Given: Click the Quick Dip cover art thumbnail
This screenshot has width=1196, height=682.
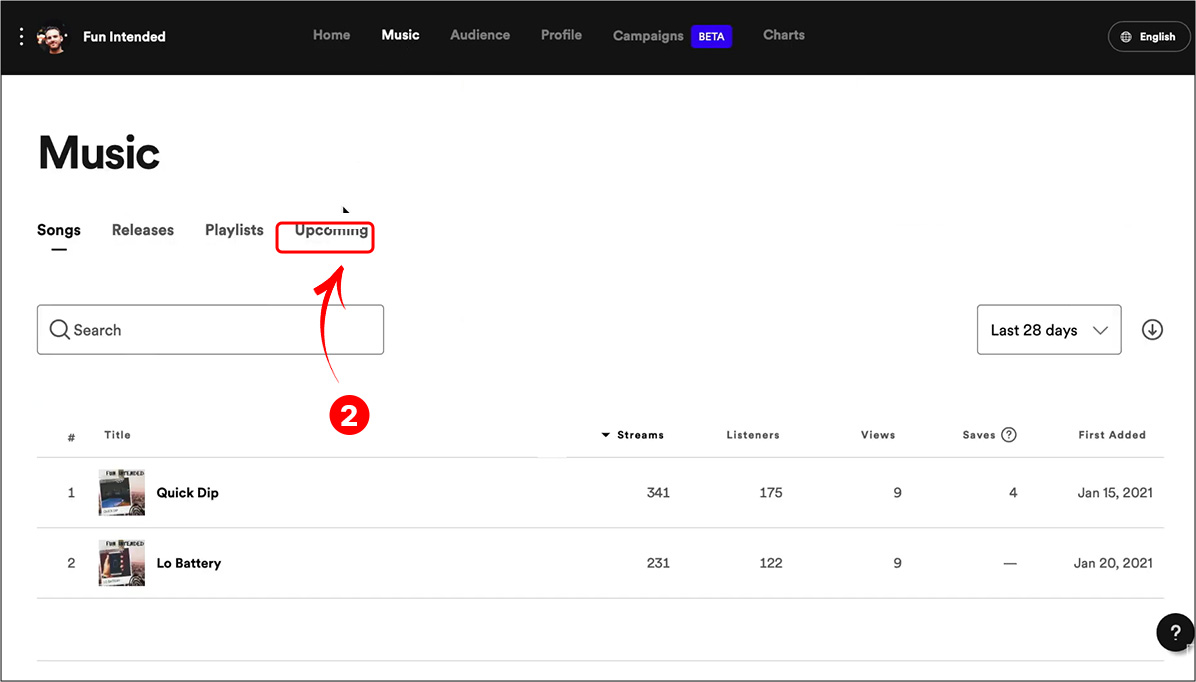Looking at the screenshot, I should [x=121, y=493].
